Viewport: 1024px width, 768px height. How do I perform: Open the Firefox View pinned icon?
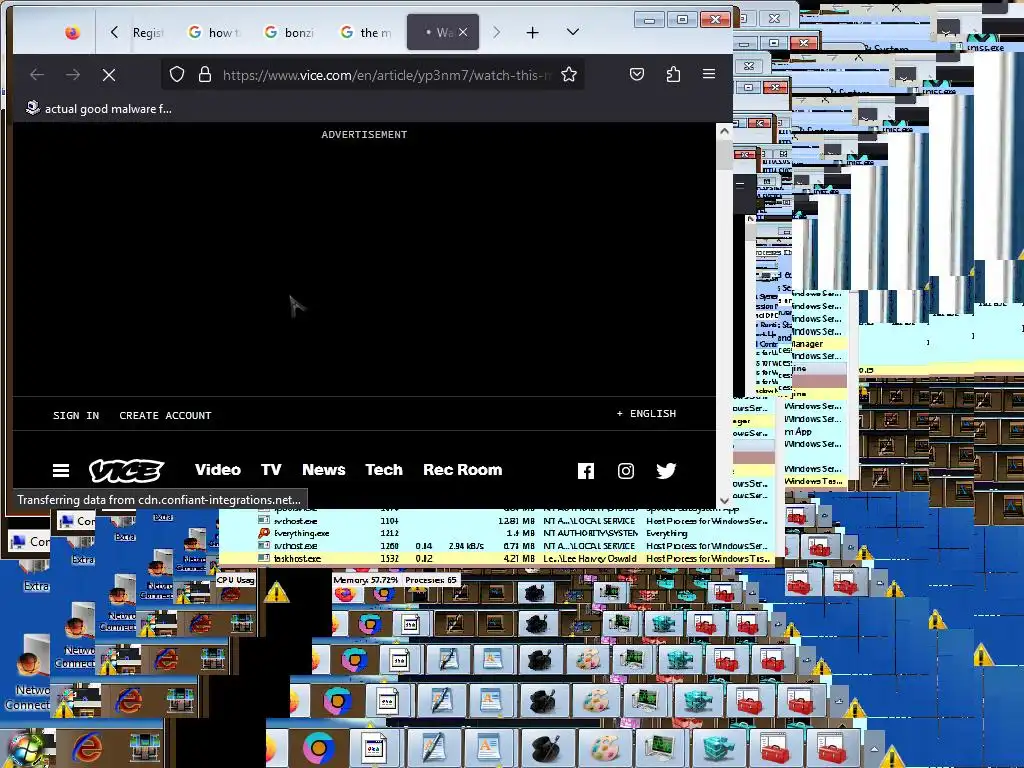(72, 32)
